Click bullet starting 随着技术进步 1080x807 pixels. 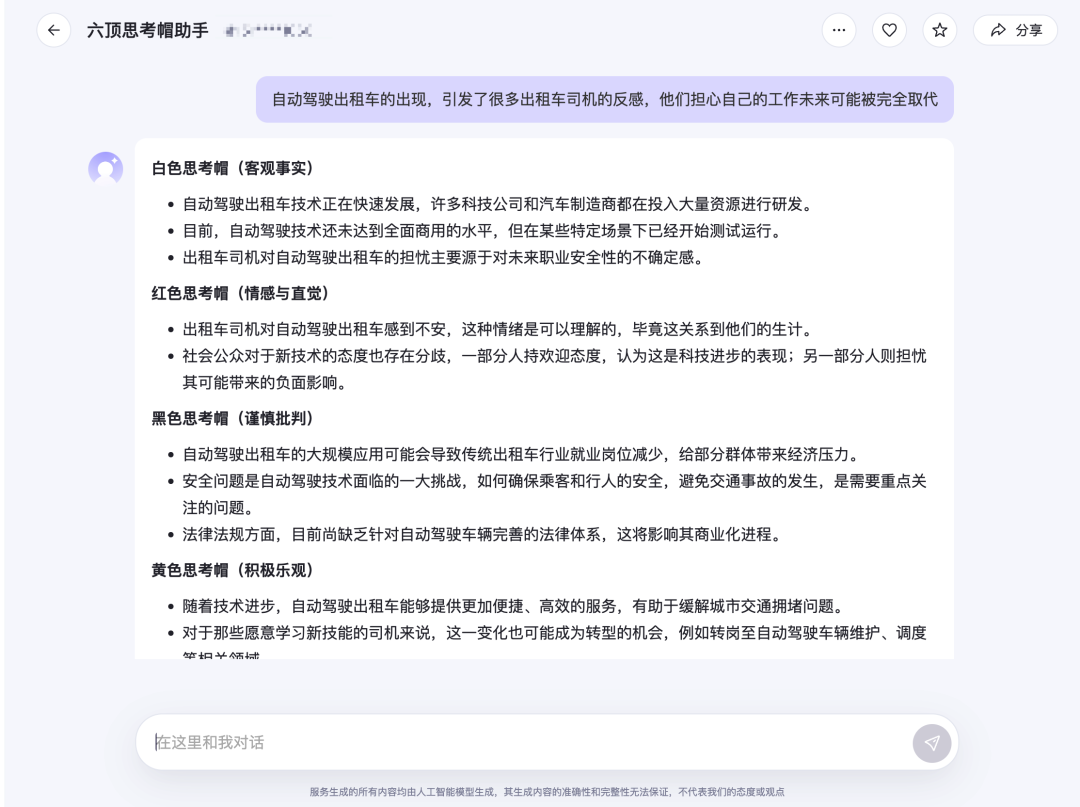515,607
